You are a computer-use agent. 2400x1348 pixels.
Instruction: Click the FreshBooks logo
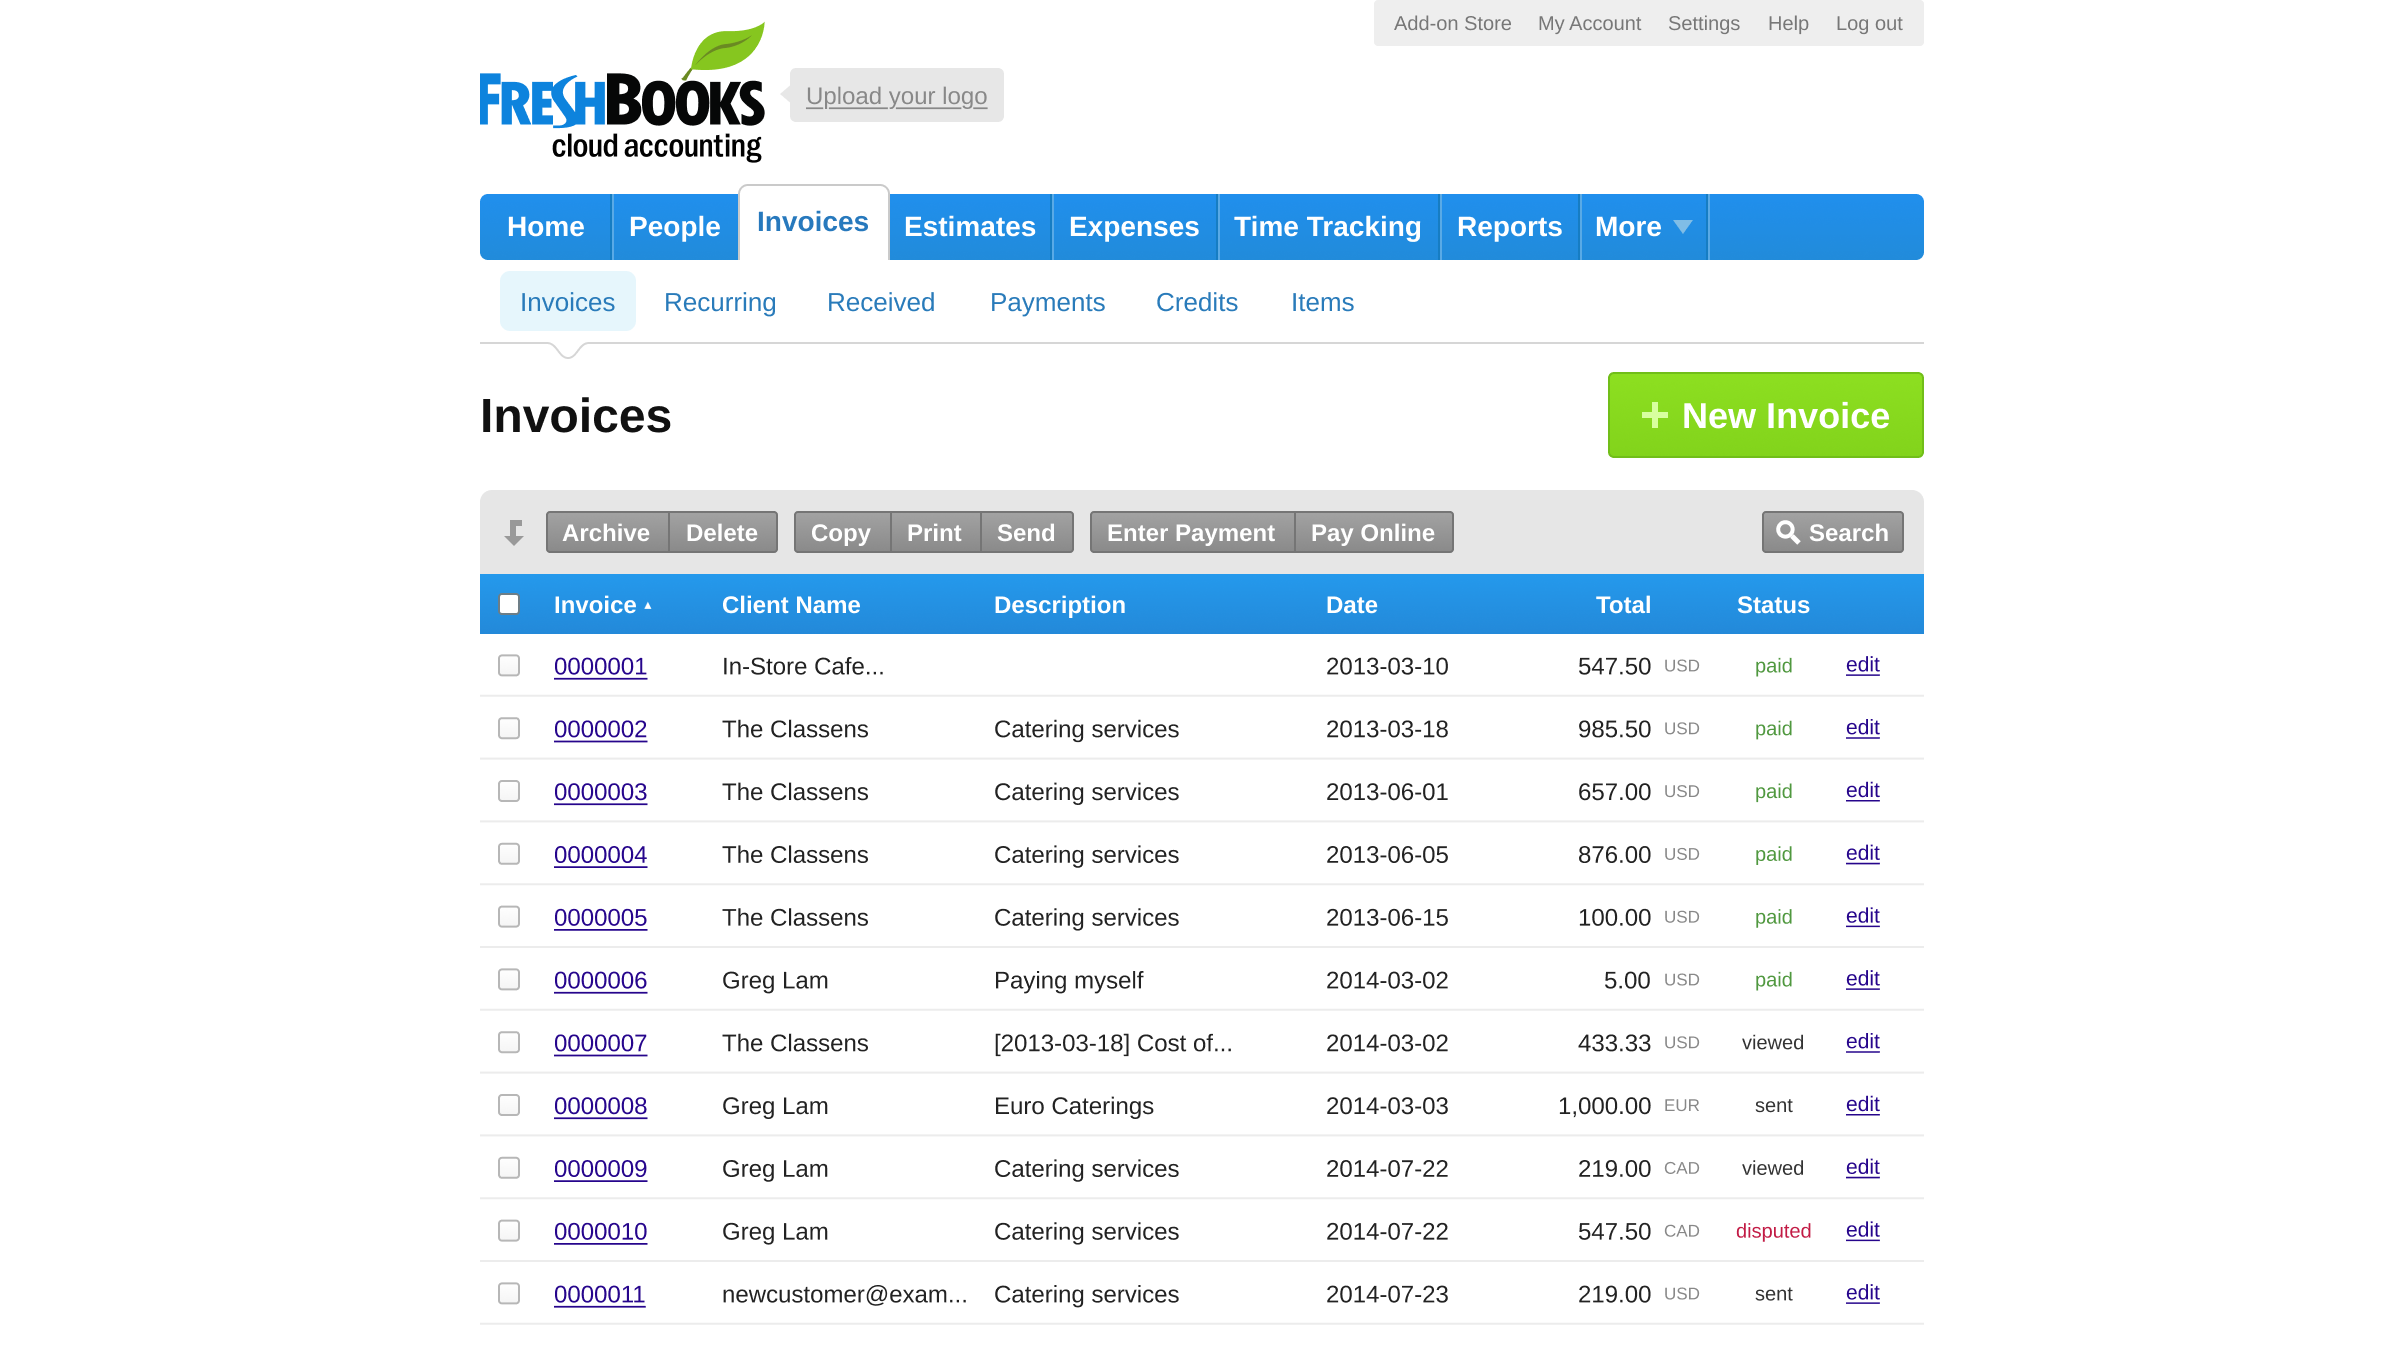pos(622,93)
